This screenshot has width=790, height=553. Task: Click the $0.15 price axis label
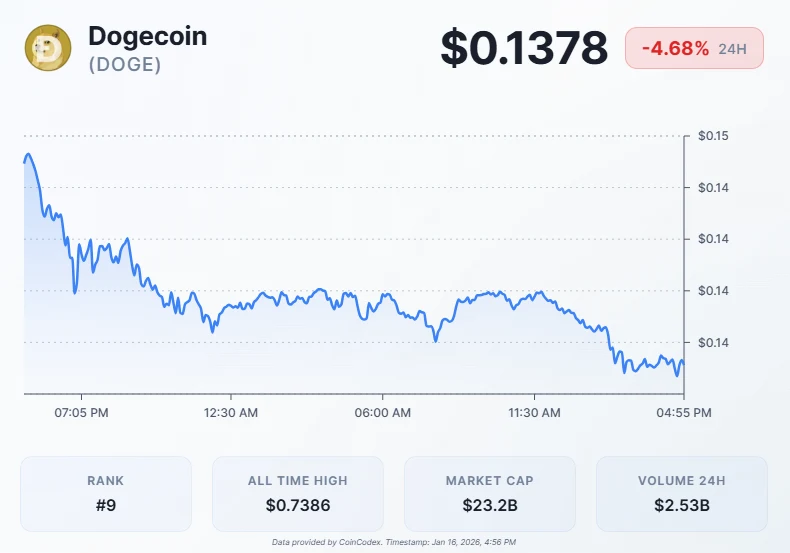tap(713, 136)
